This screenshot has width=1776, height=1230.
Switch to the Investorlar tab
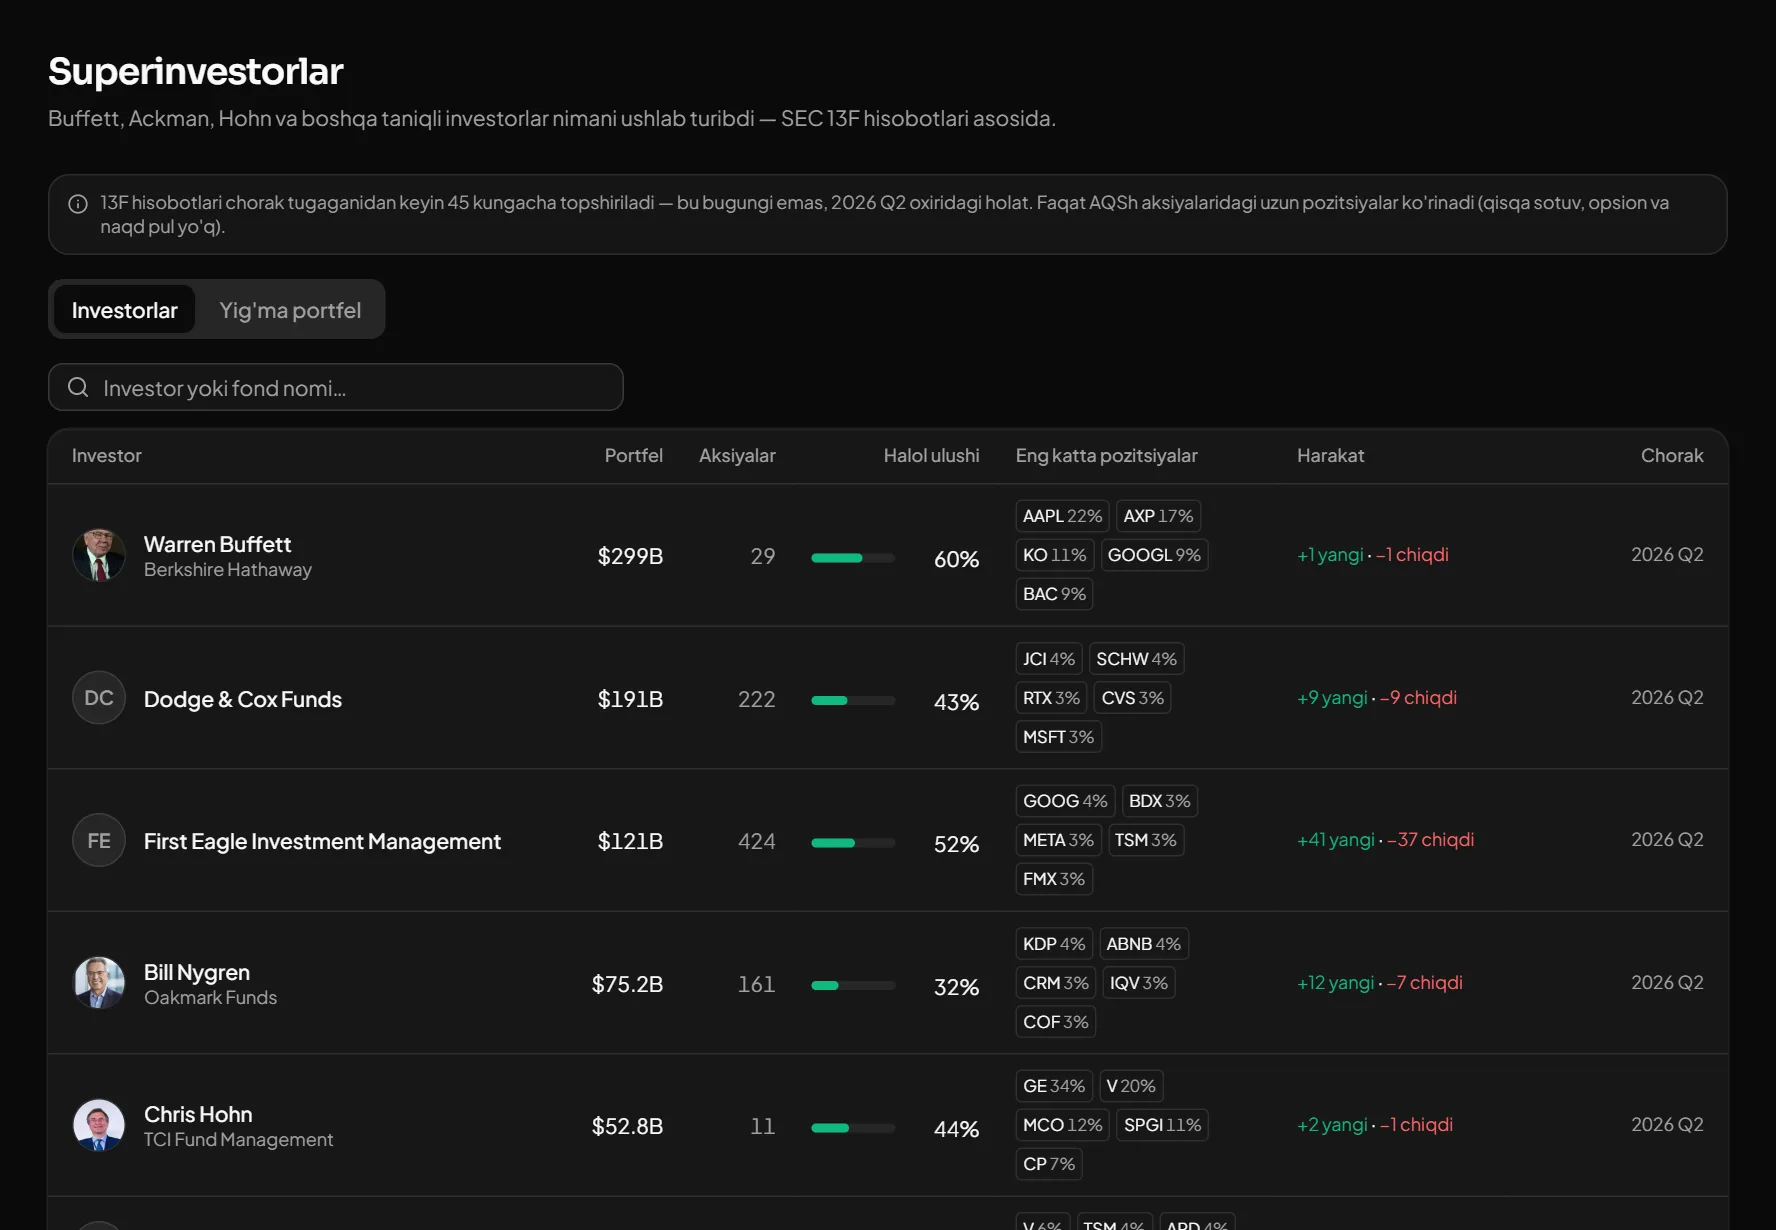(125, 310)
